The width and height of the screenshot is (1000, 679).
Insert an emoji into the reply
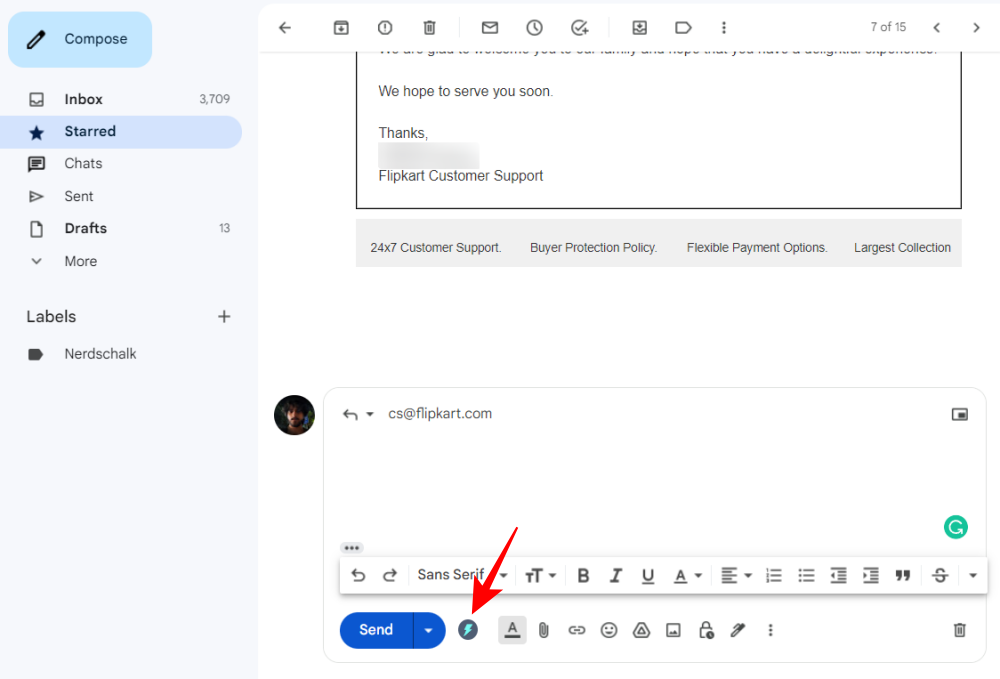click(609, 630)
